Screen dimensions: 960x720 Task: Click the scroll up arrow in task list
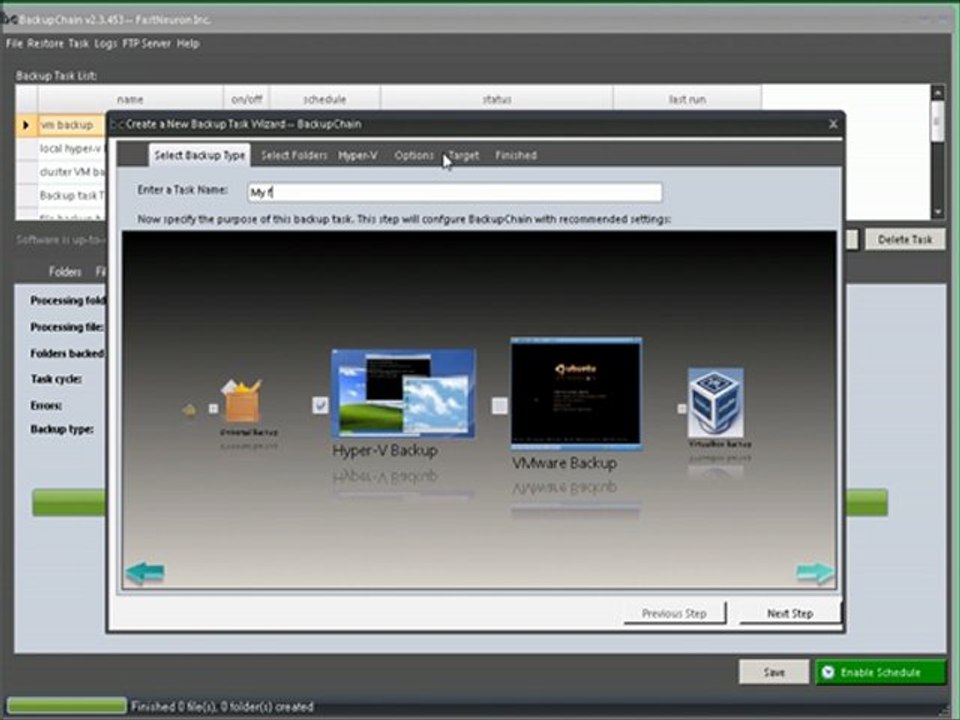[937, 92]
